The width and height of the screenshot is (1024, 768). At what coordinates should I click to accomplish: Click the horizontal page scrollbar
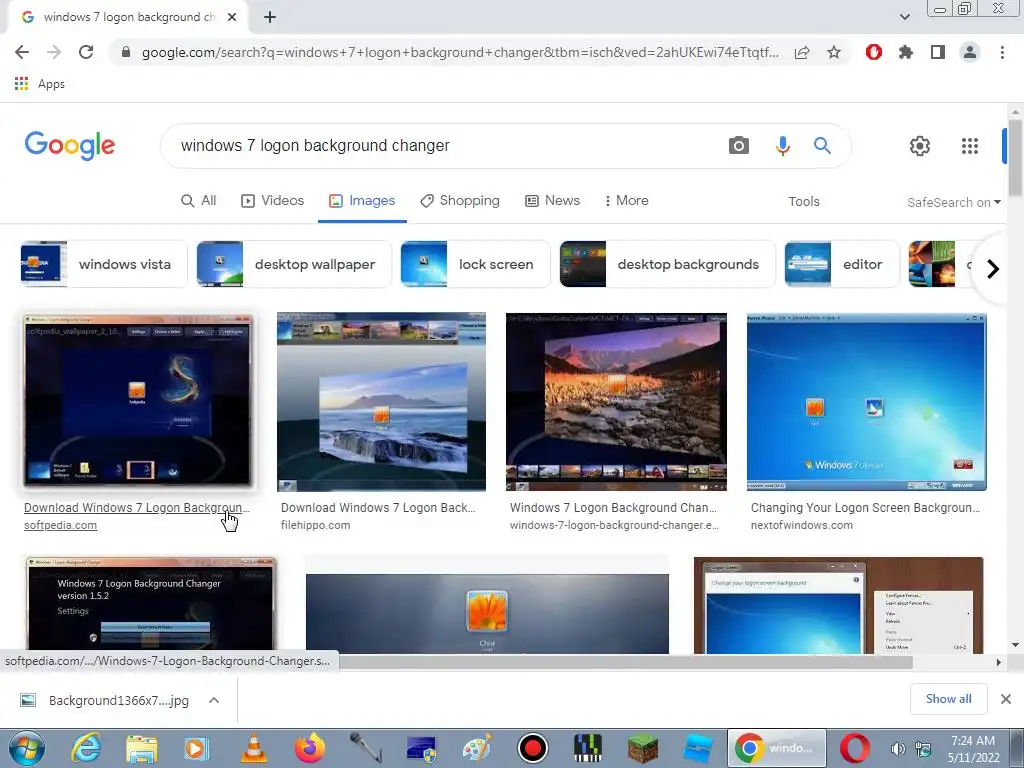point(626,662)
